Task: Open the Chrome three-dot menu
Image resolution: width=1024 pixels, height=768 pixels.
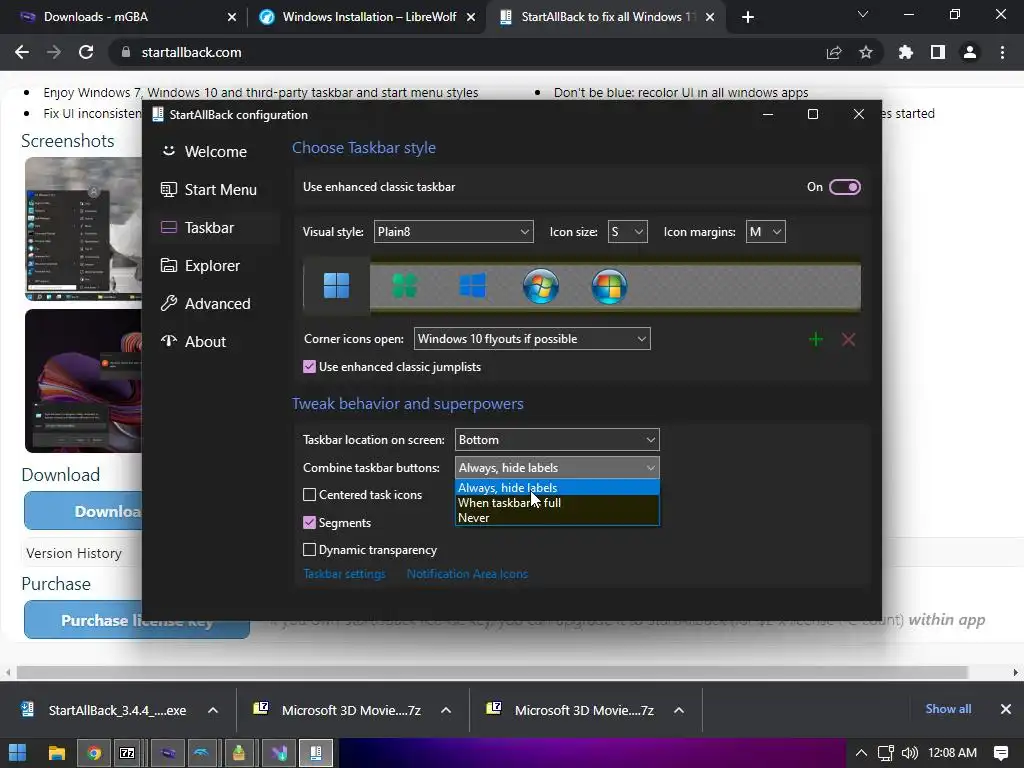Action: coord(1002,52)
